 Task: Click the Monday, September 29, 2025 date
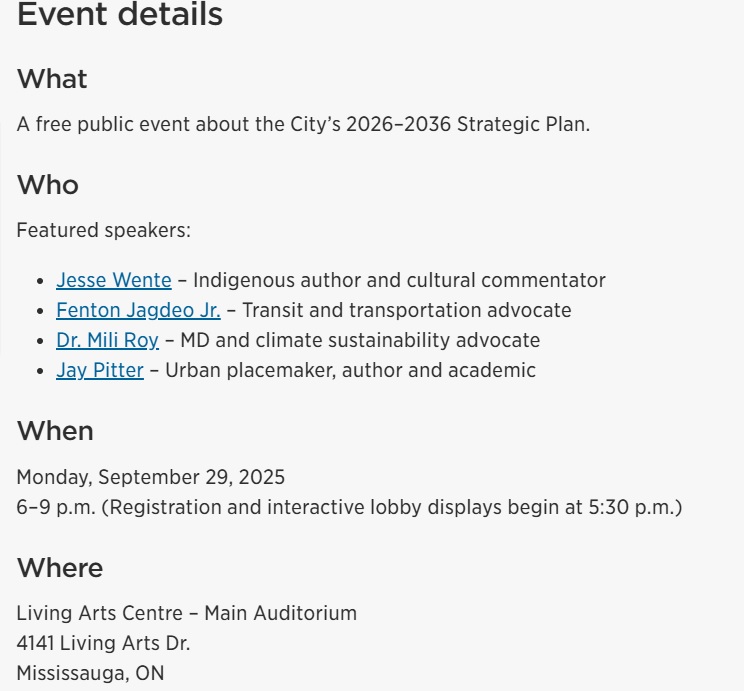pos(150,477)
